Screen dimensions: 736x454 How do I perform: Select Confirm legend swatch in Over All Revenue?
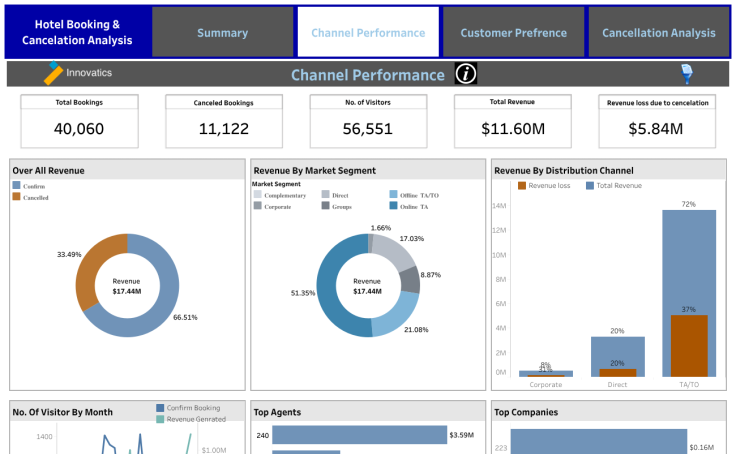(17, 186)
